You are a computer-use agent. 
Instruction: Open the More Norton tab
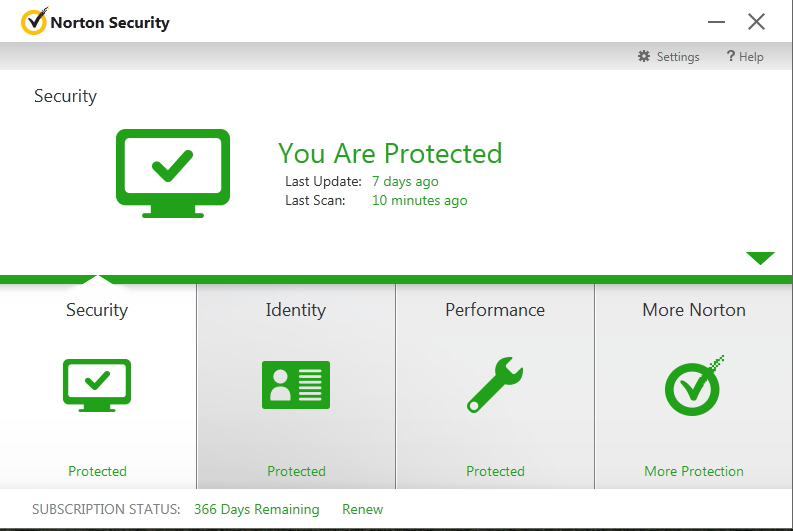click(694, 310)
